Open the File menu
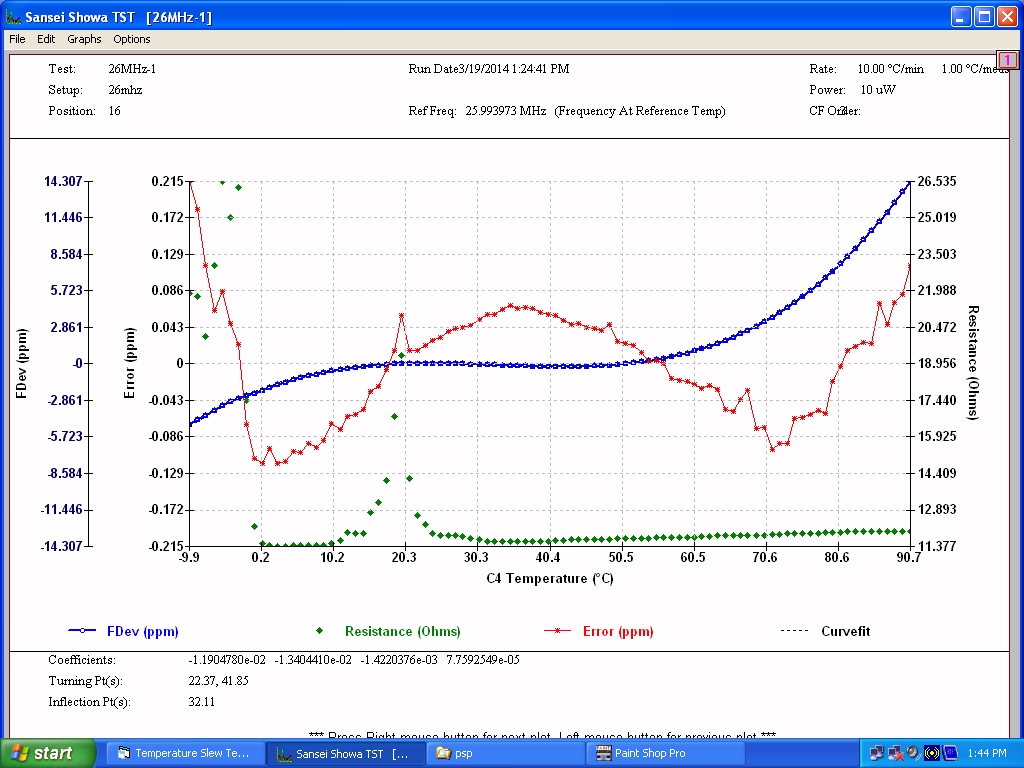The image size is (1024, 768). pyautogui.click(x=17, y=39)
